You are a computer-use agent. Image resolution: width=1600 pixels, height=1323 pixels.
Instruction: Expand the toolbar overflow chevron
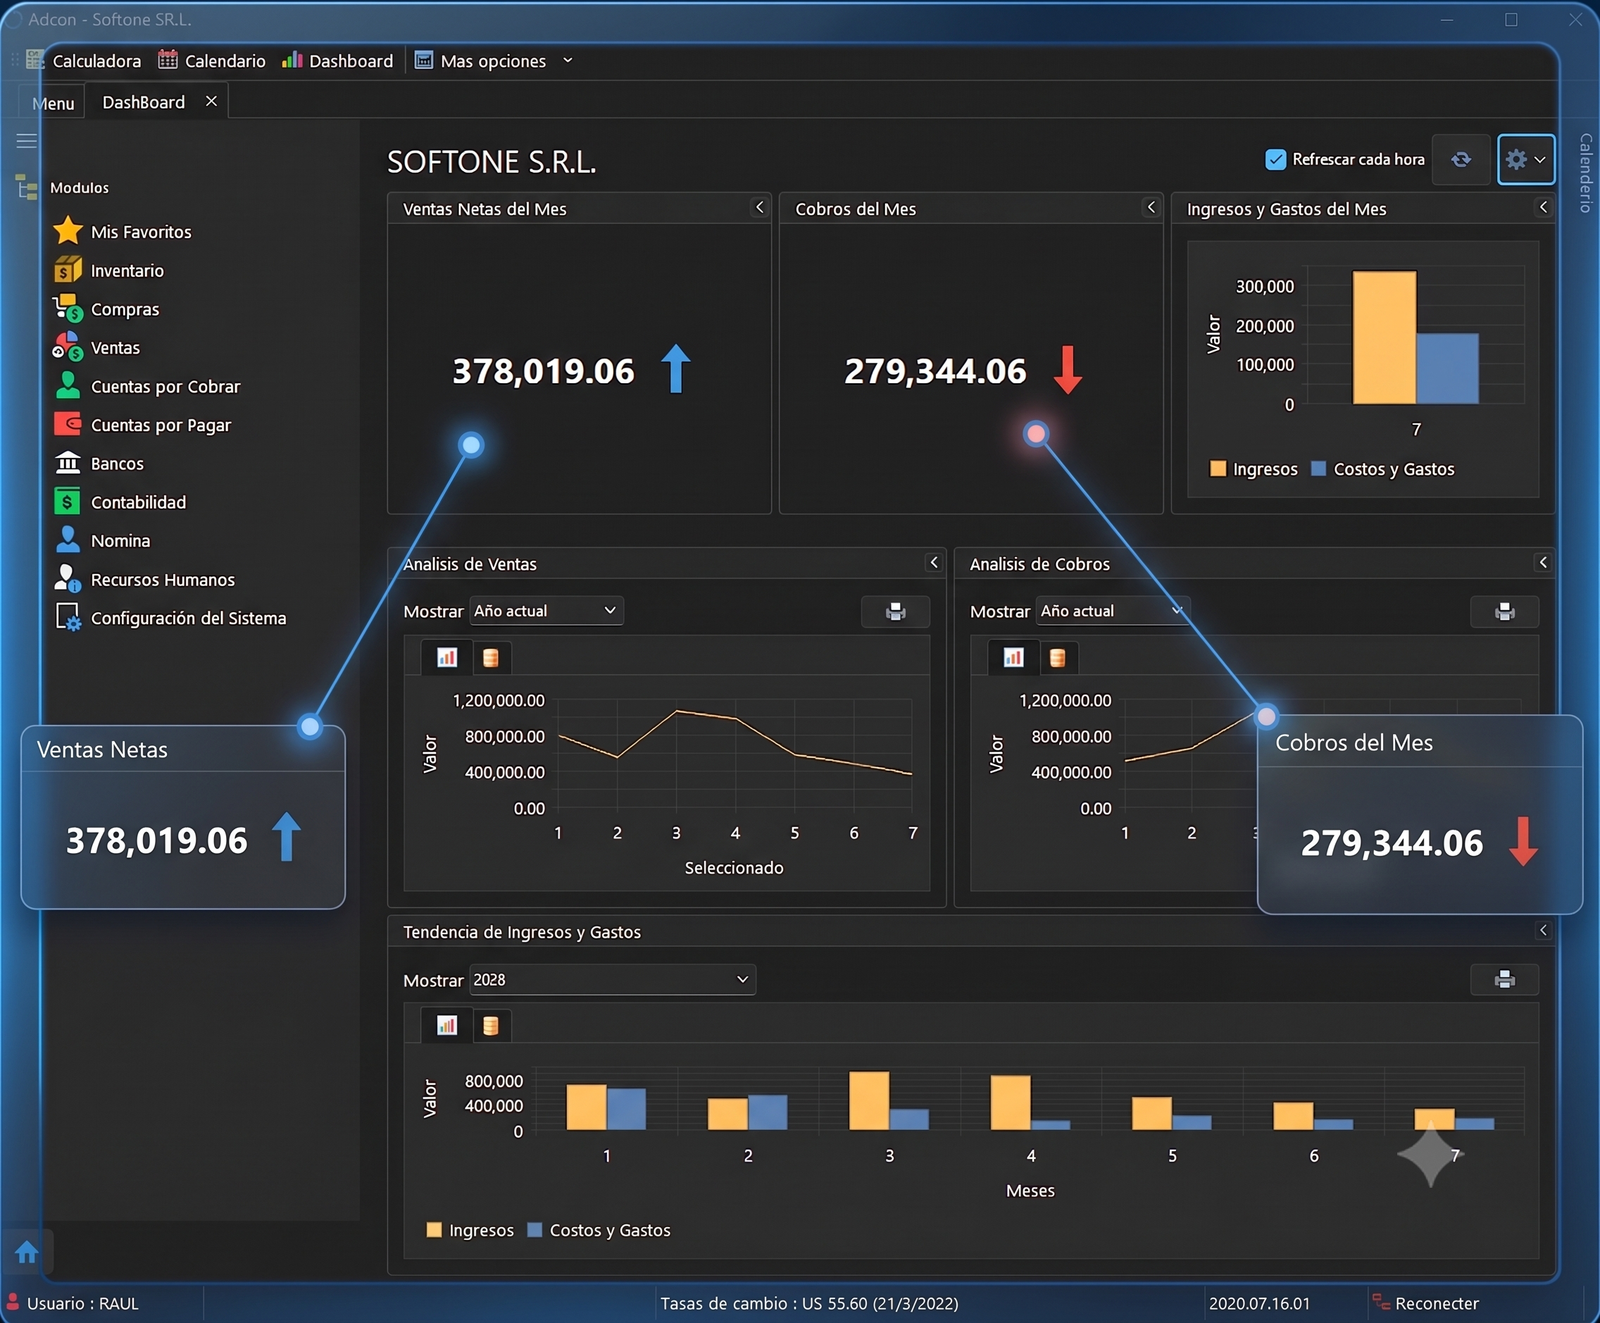pyautogui.click(x=568, y=60)
